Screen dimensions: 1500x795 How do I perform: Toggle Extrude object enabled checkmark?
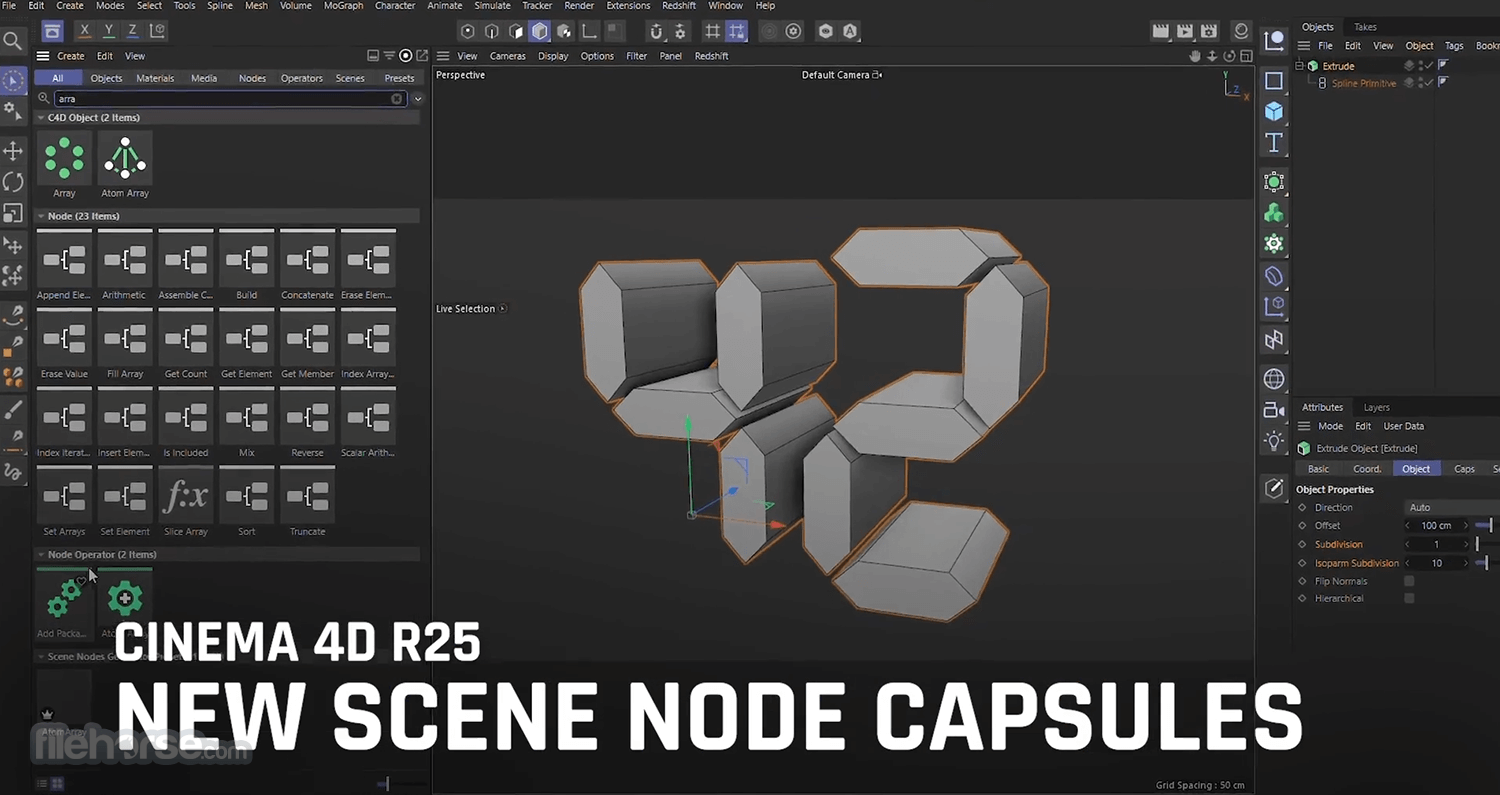coord(1429,66)
